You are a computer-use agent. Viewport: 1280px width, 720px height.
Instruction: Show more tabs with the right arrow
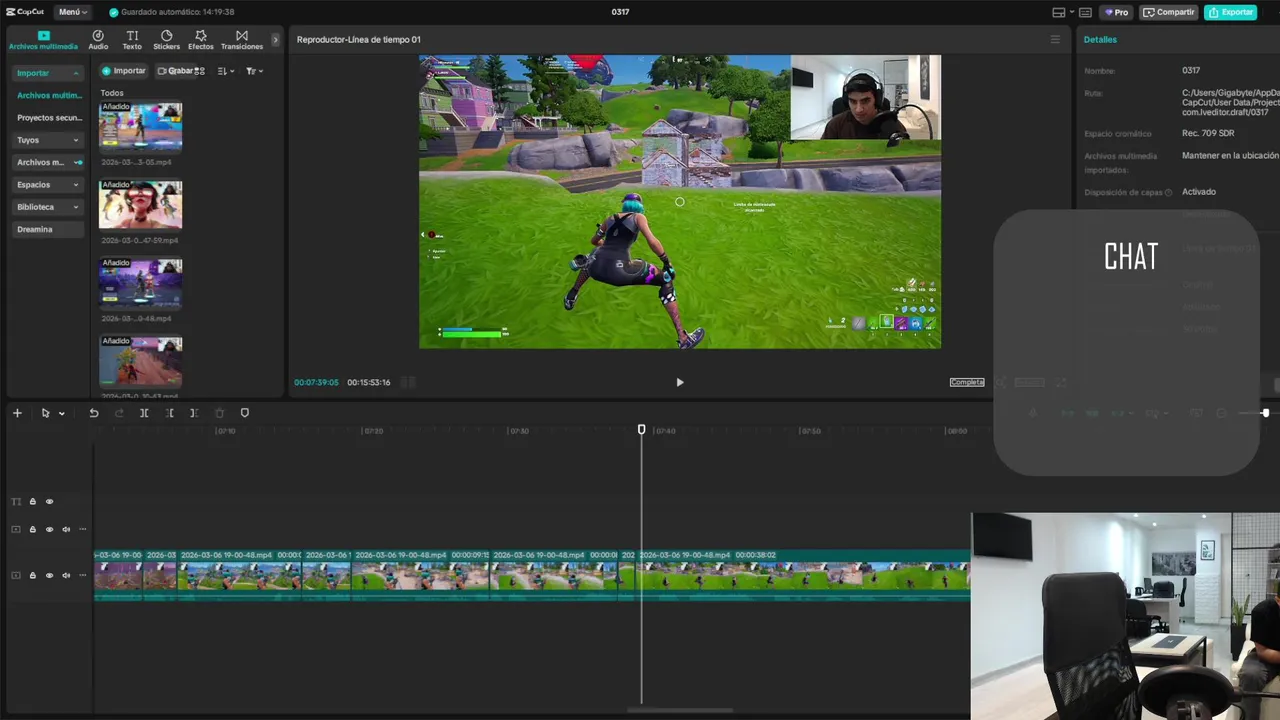coord(275,40)
